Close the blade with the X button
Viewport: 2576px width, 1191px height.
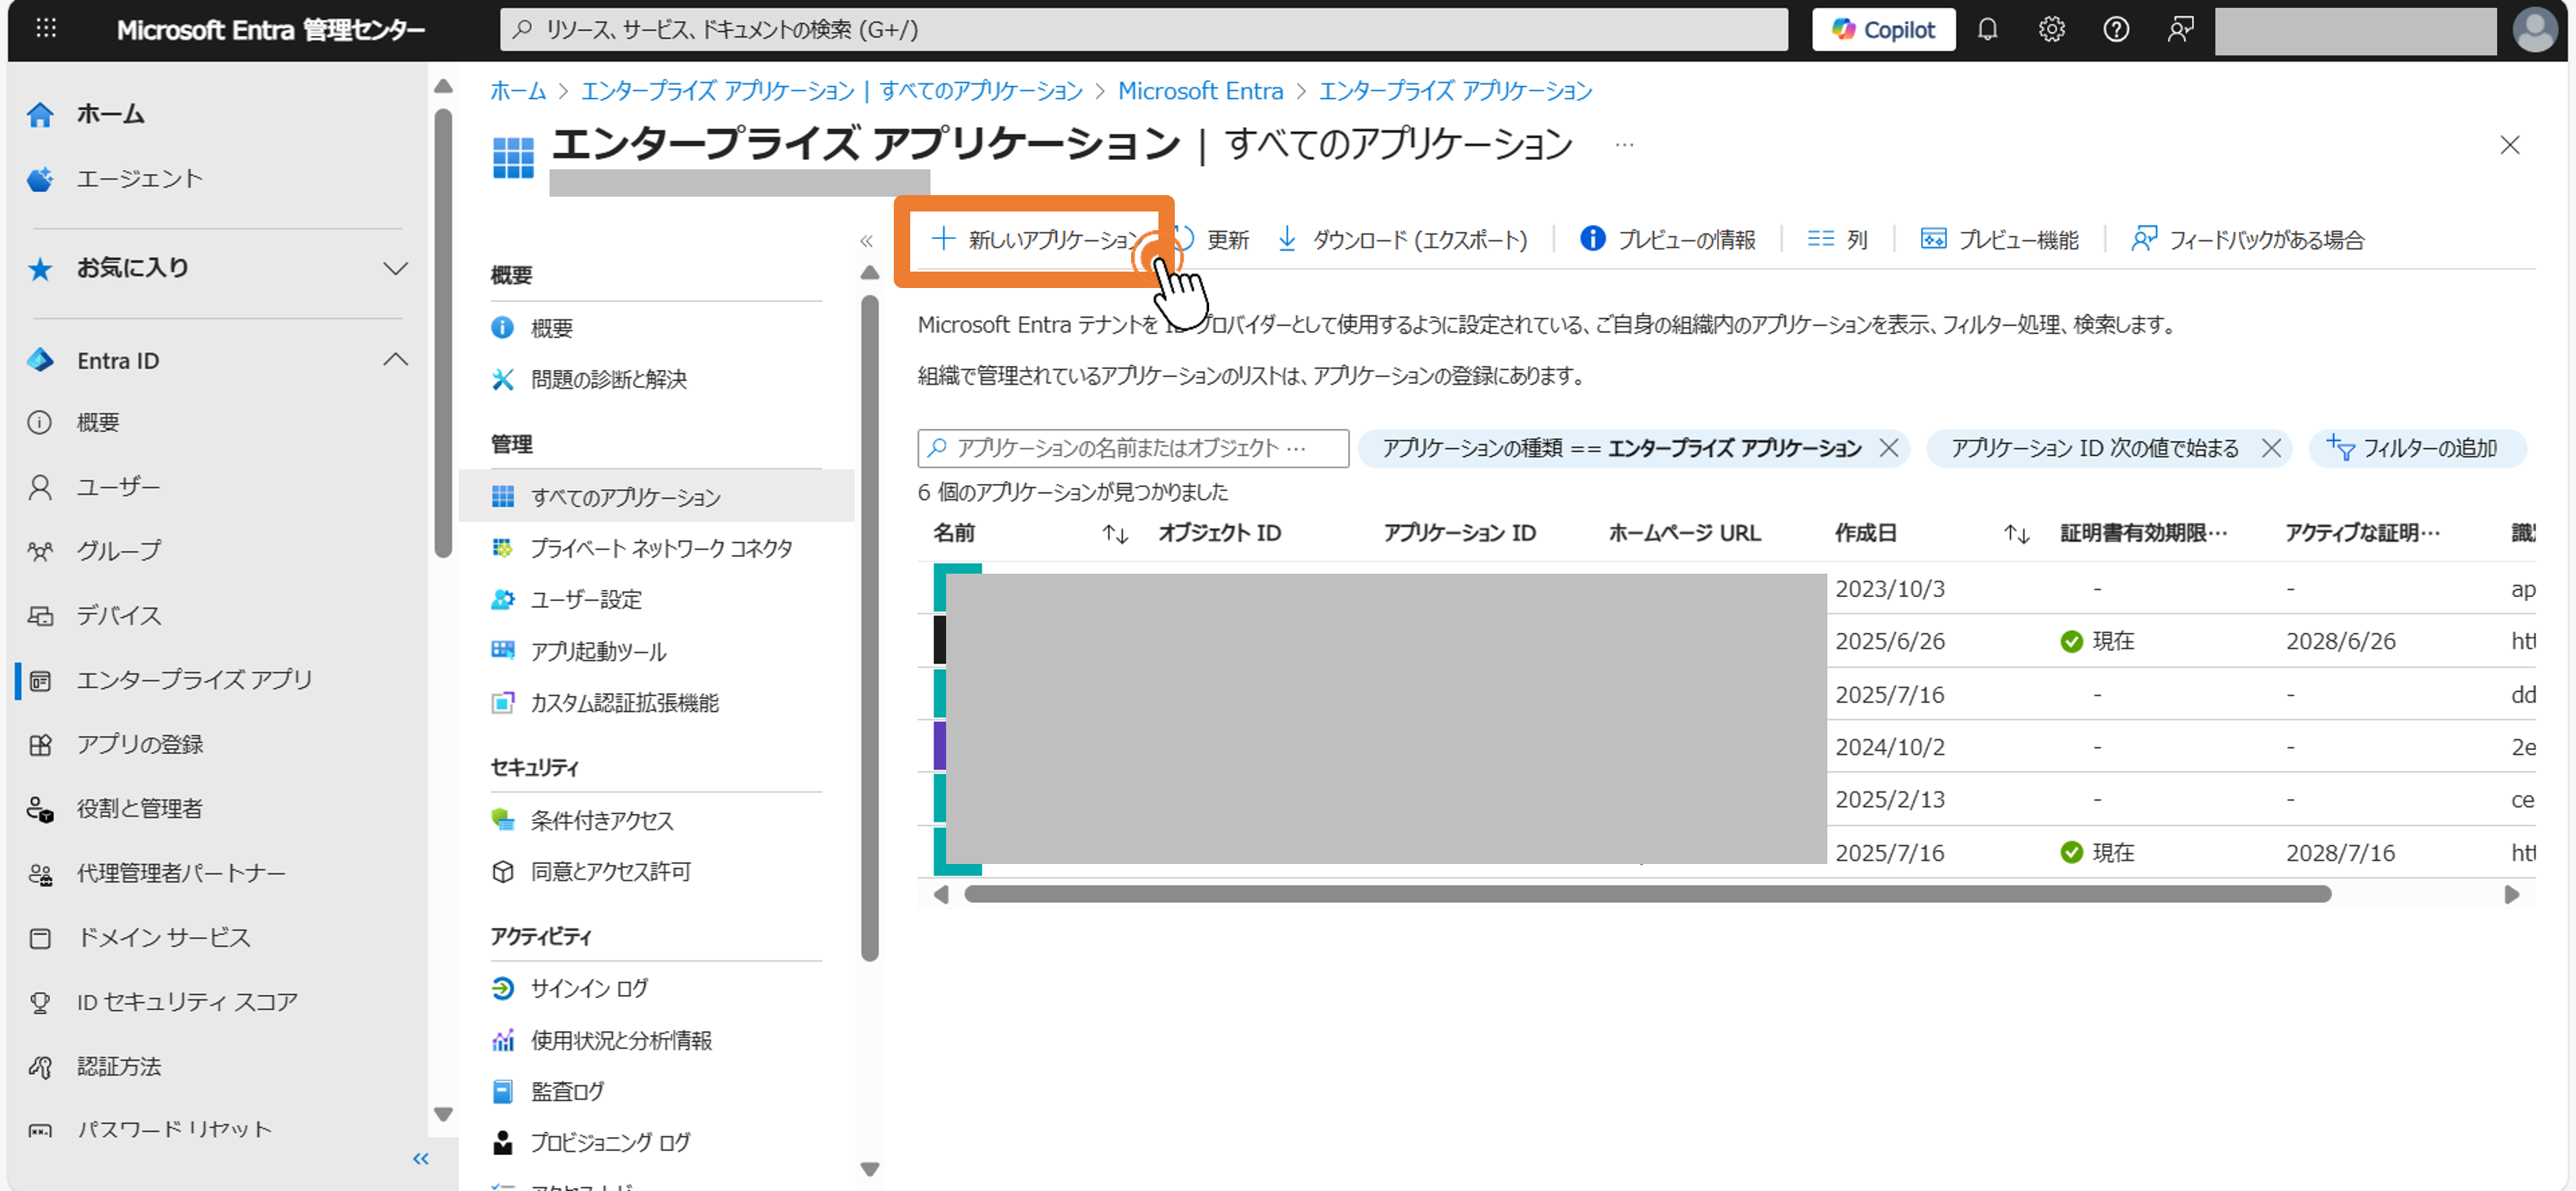click(2509, 145)
